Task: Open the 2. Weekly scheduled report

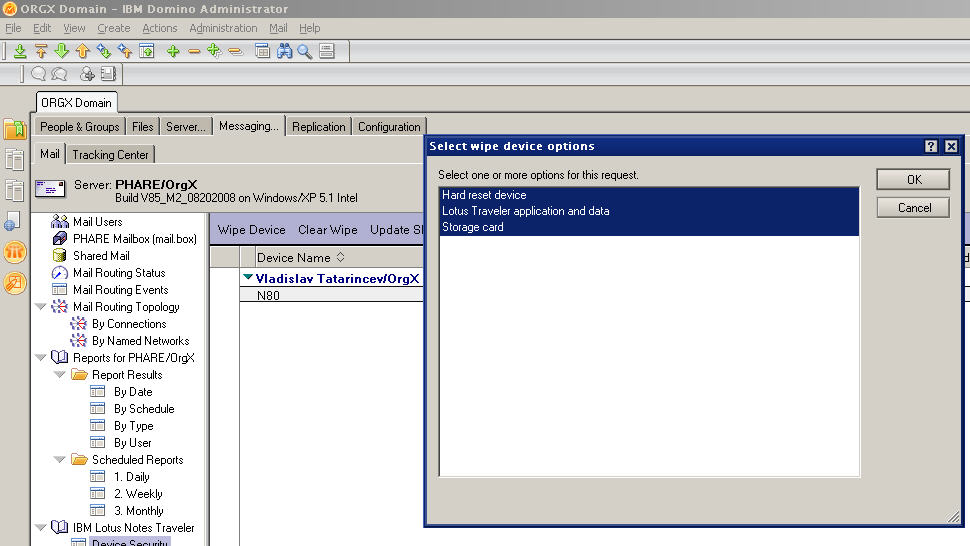Action: click(x=138, y=493)
